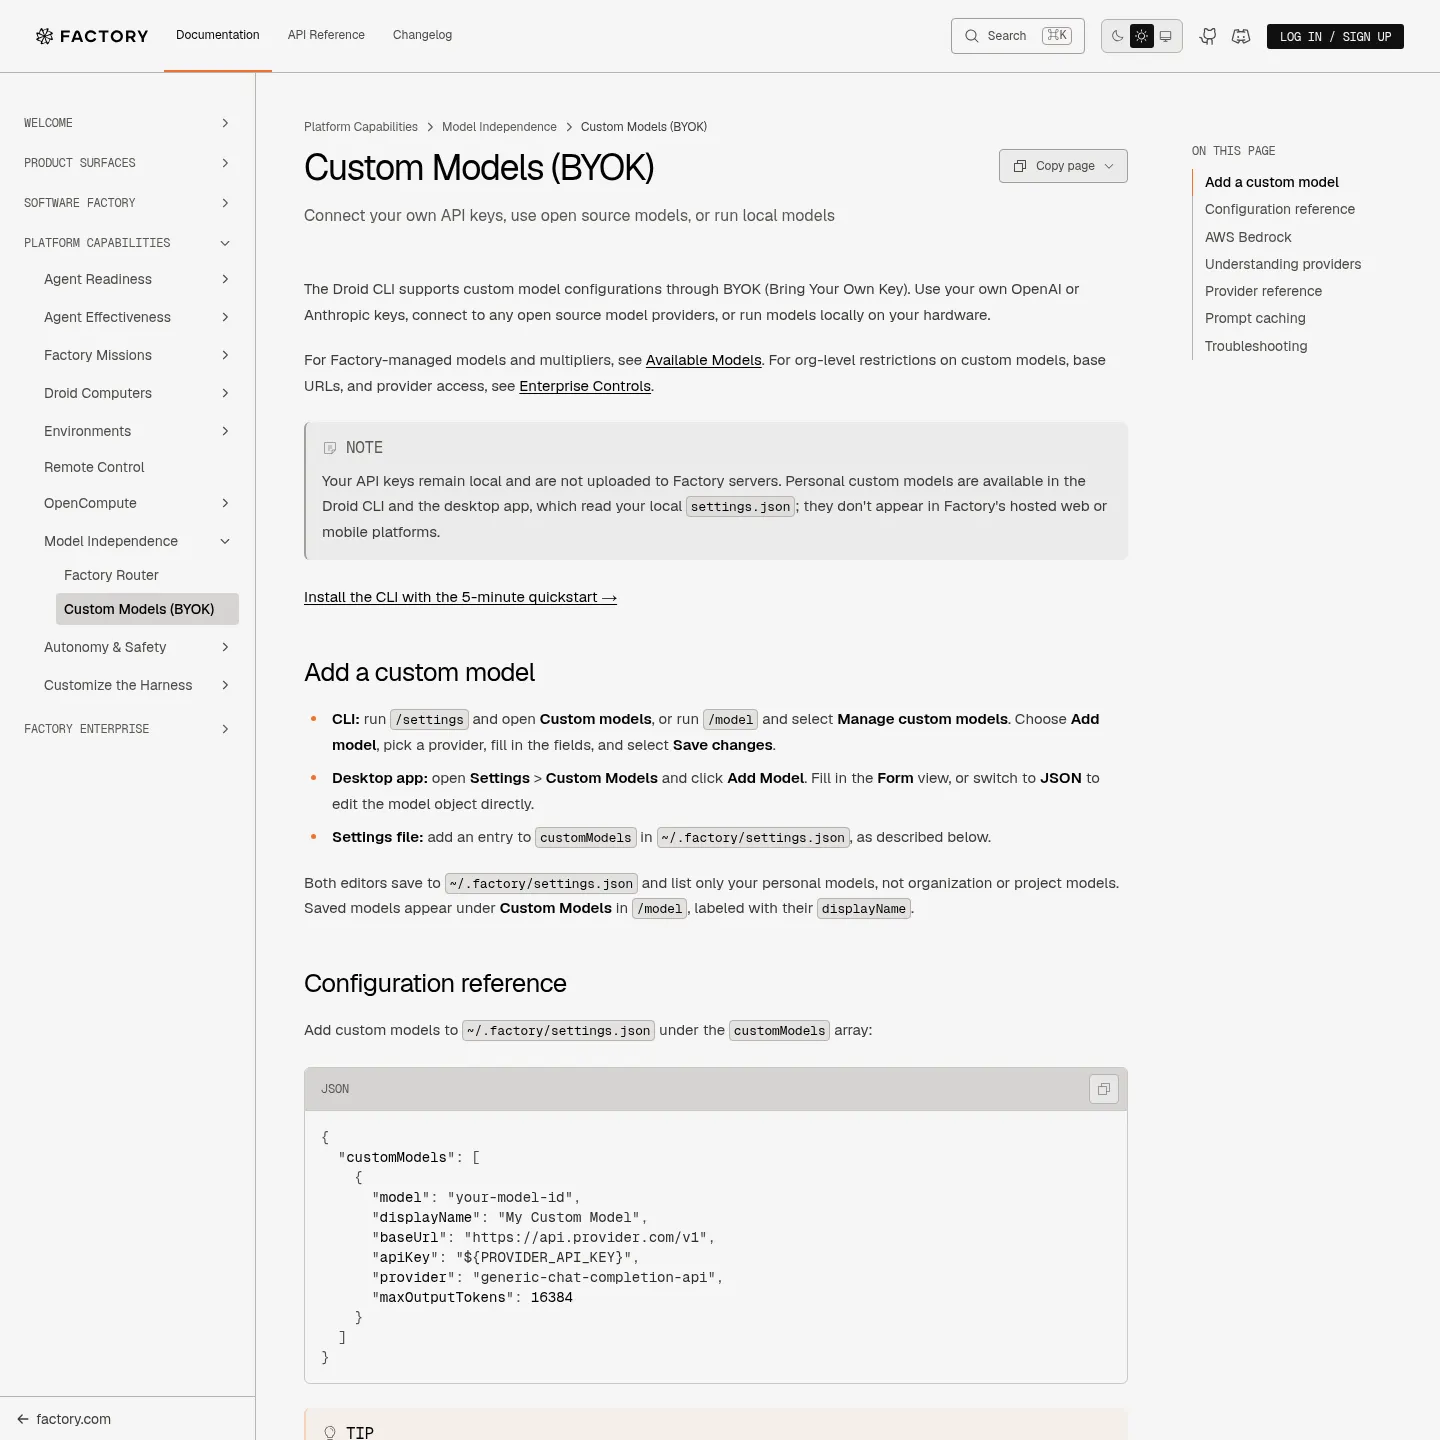Follow the Enterprise Controls link
Screen dimensions: 1440x1440
[585, 386]
